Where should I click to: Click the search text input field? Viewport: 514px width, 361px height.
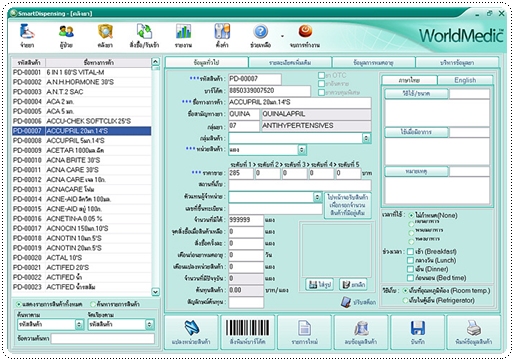103,338
